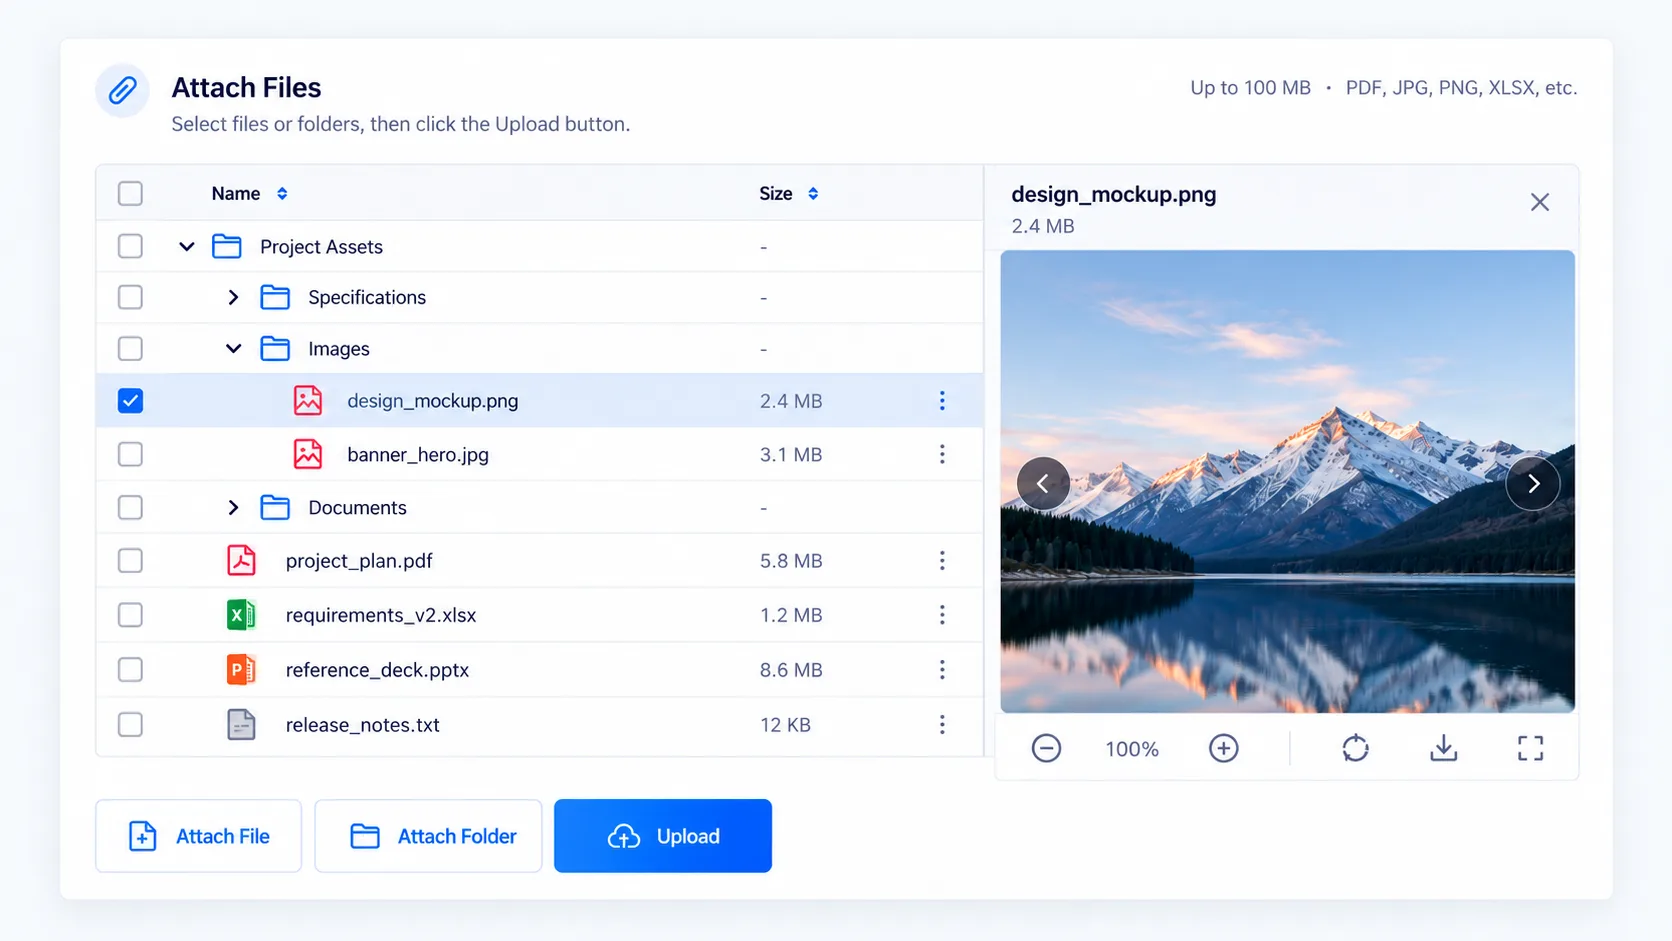Click the banner_hero.jpg image file icon

click(x=308, y=454)
